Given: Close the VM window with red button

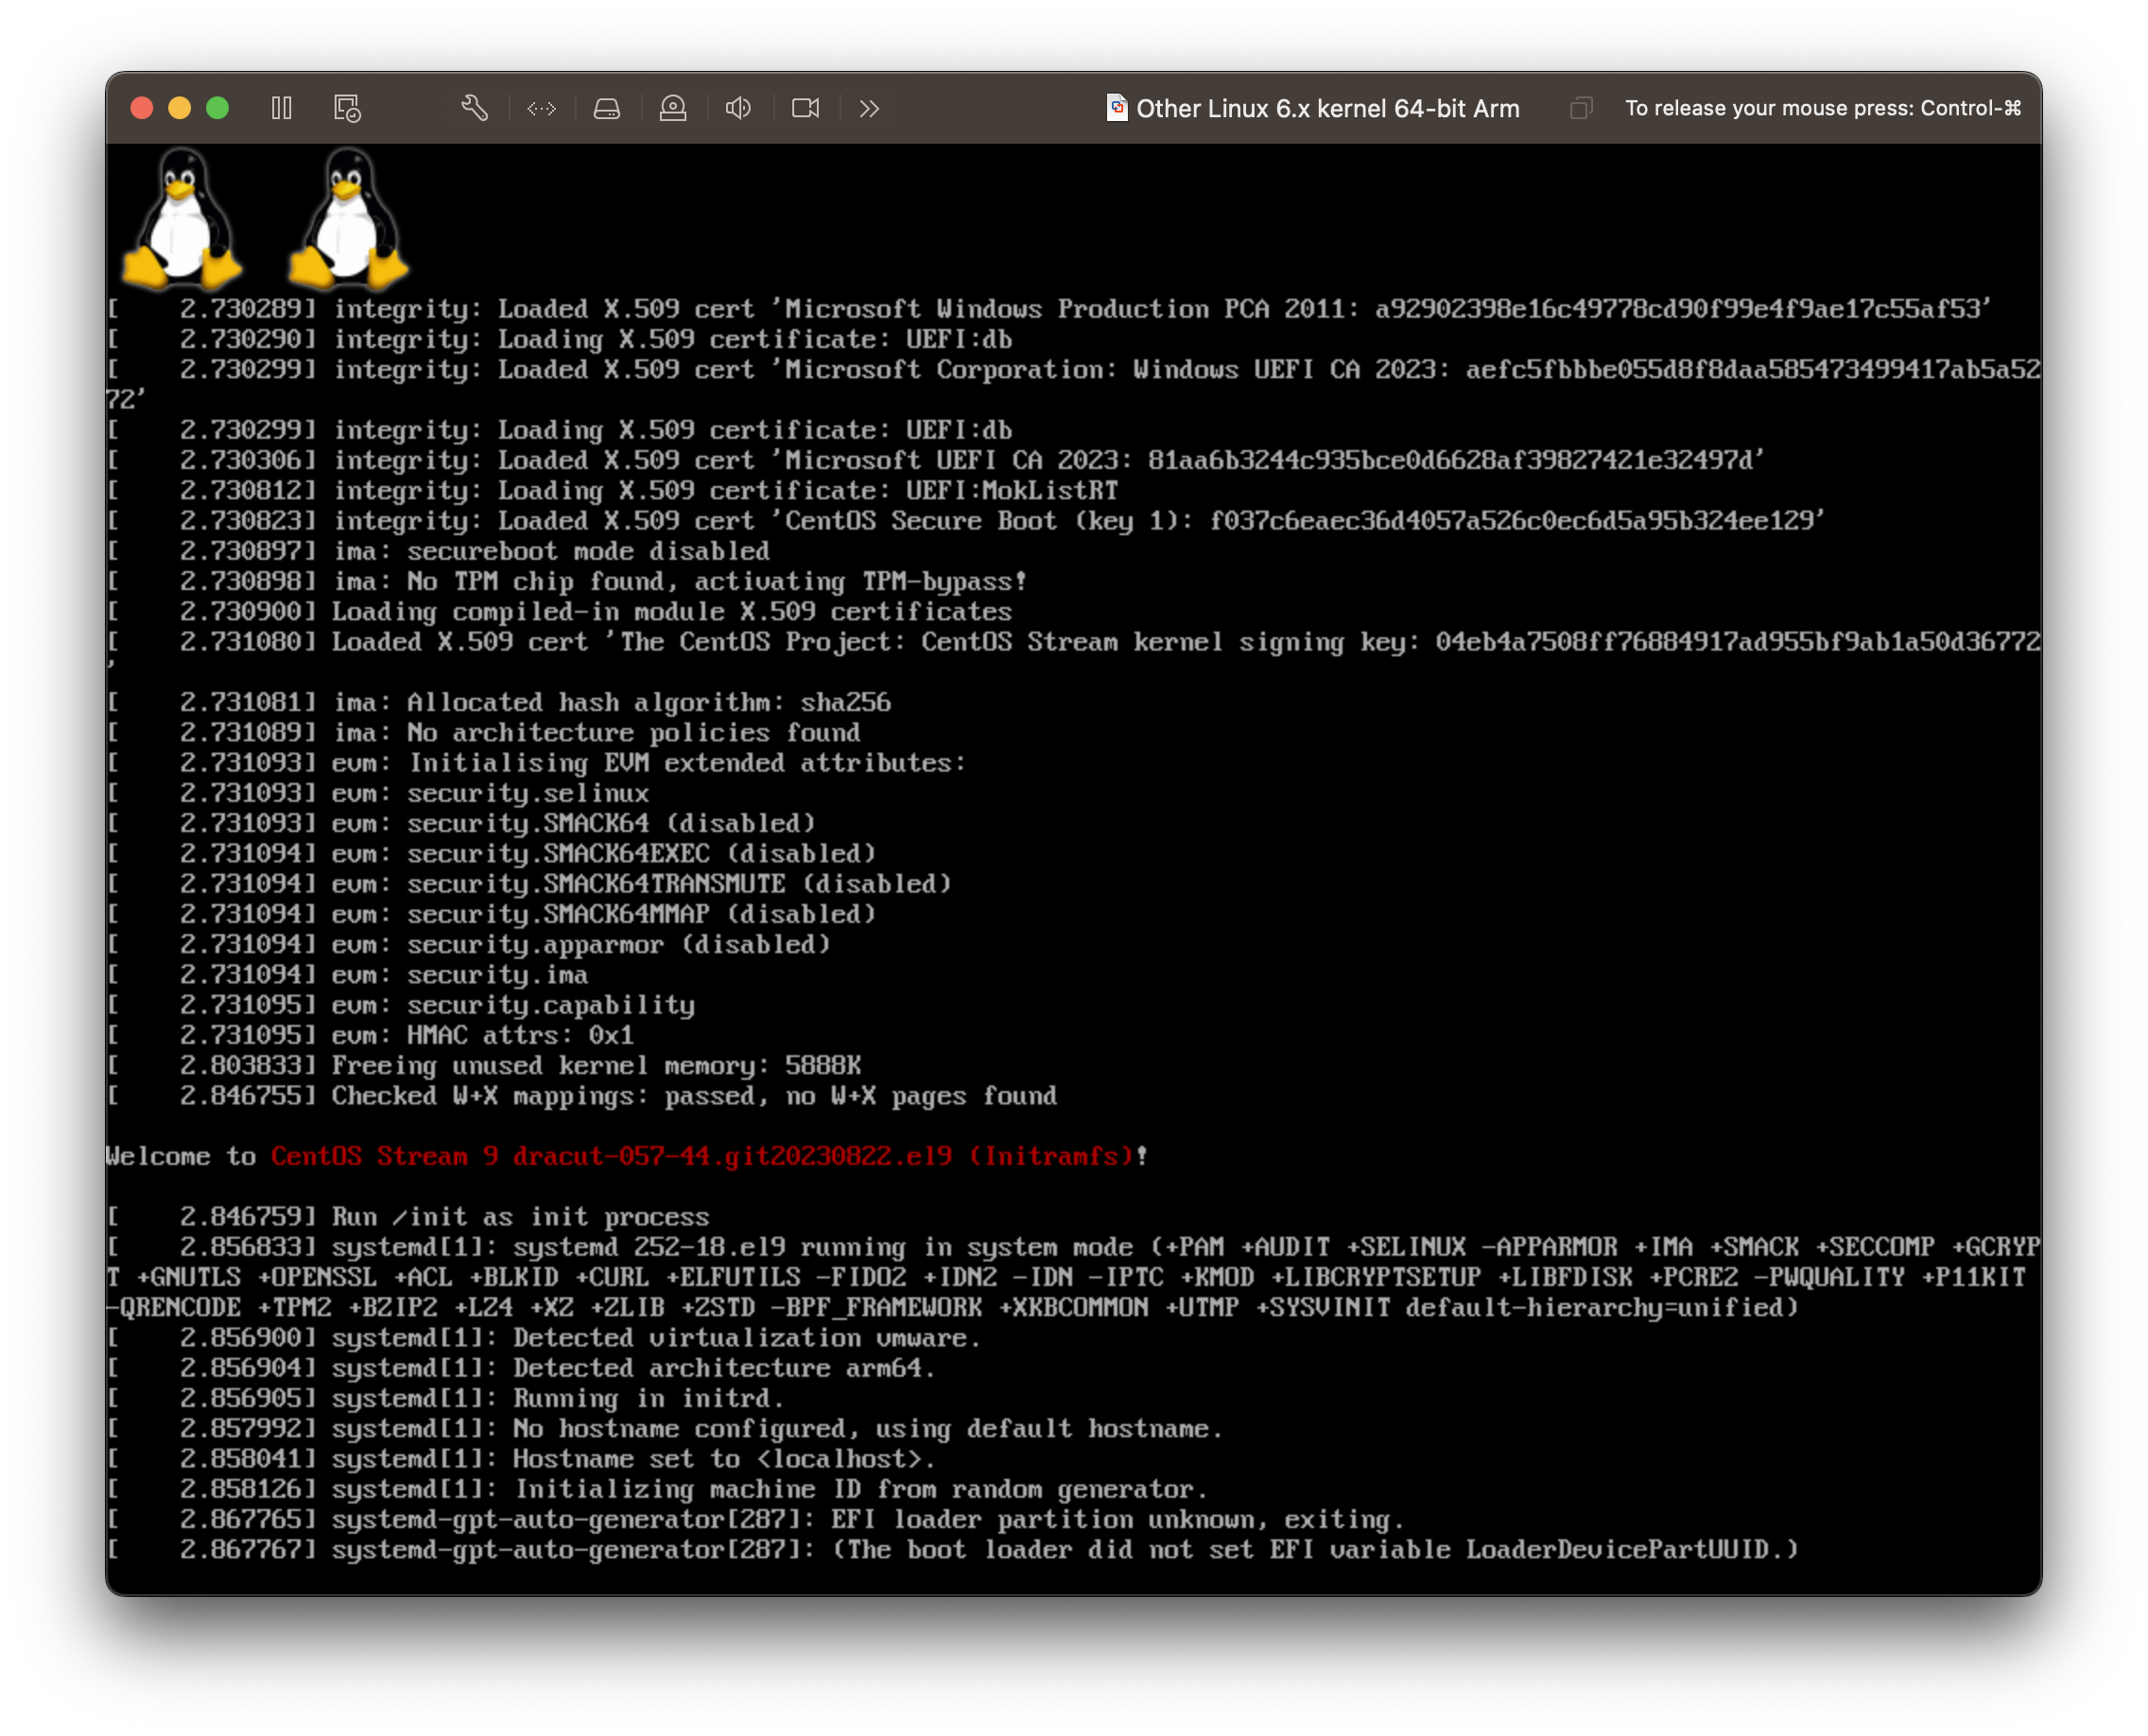Looking at the screenshot, I should [142, 108].
